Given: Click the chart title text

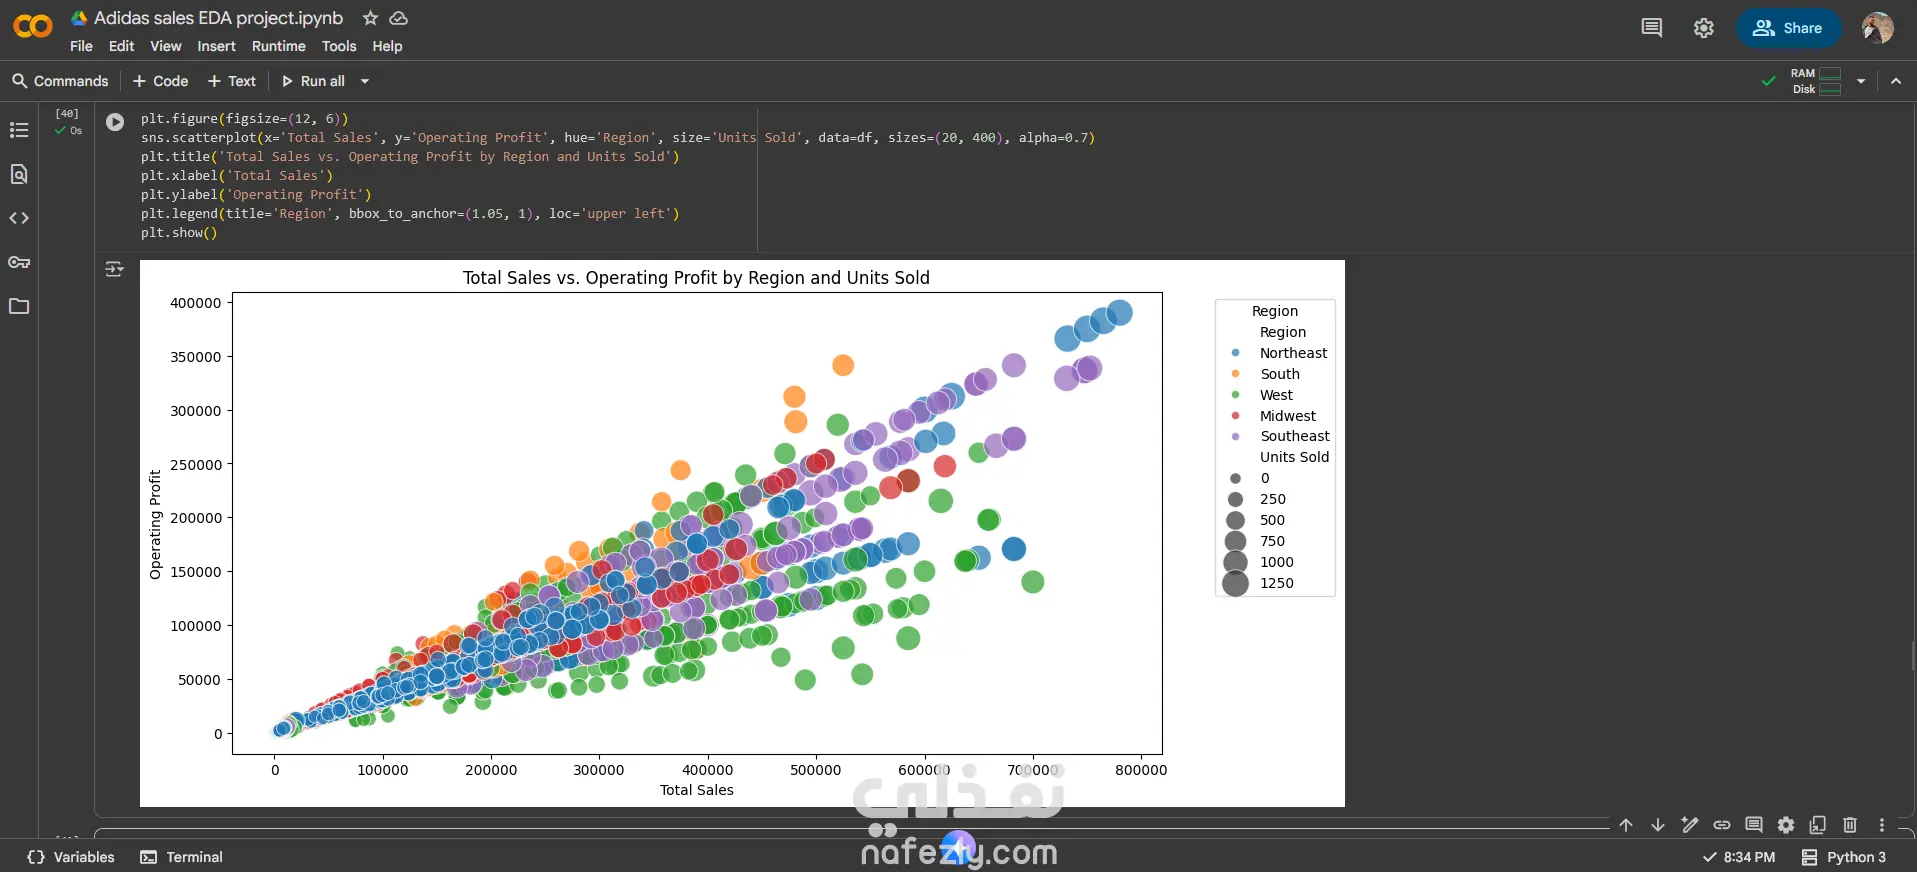Looking at the screenshot, I should [x=696, y=278].
